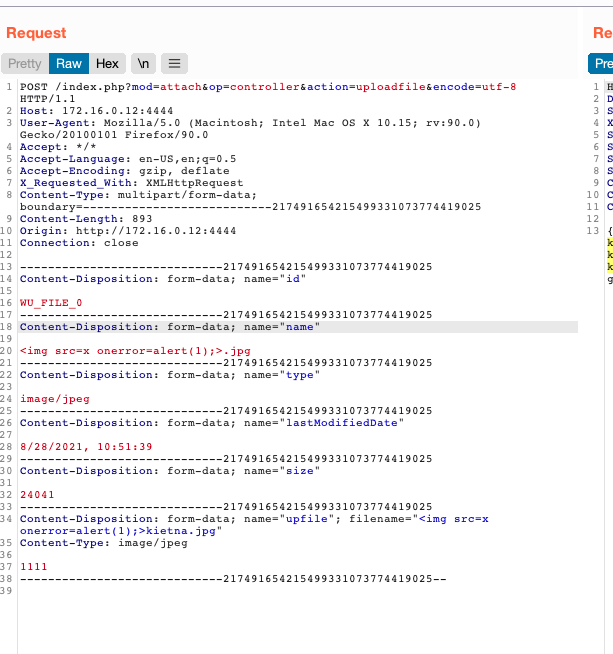
Task: Click the Accept: */* header
Action: click(x=58, y=147)
